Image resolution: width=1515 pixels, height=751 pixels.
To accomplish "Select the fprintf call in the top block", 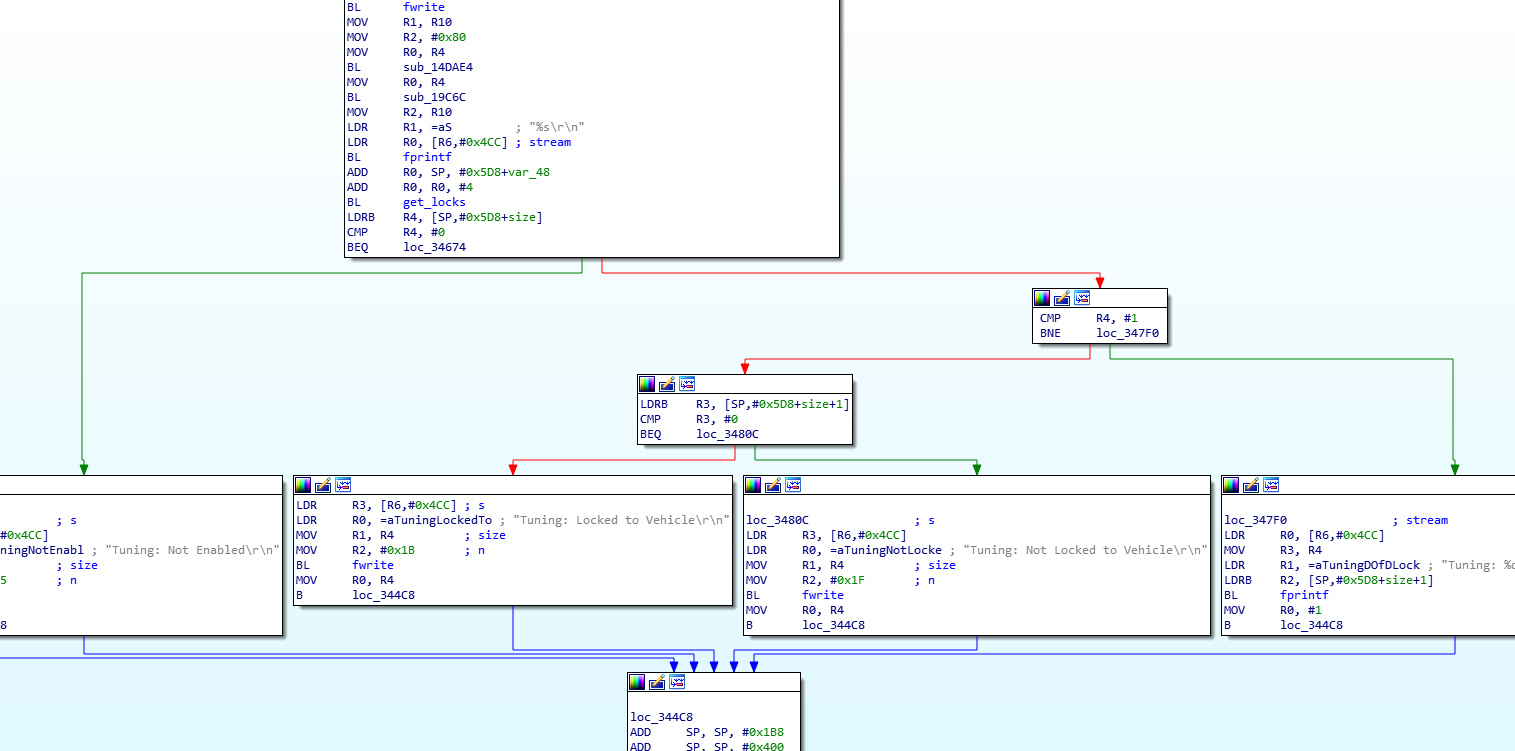I will pos(427,157).
